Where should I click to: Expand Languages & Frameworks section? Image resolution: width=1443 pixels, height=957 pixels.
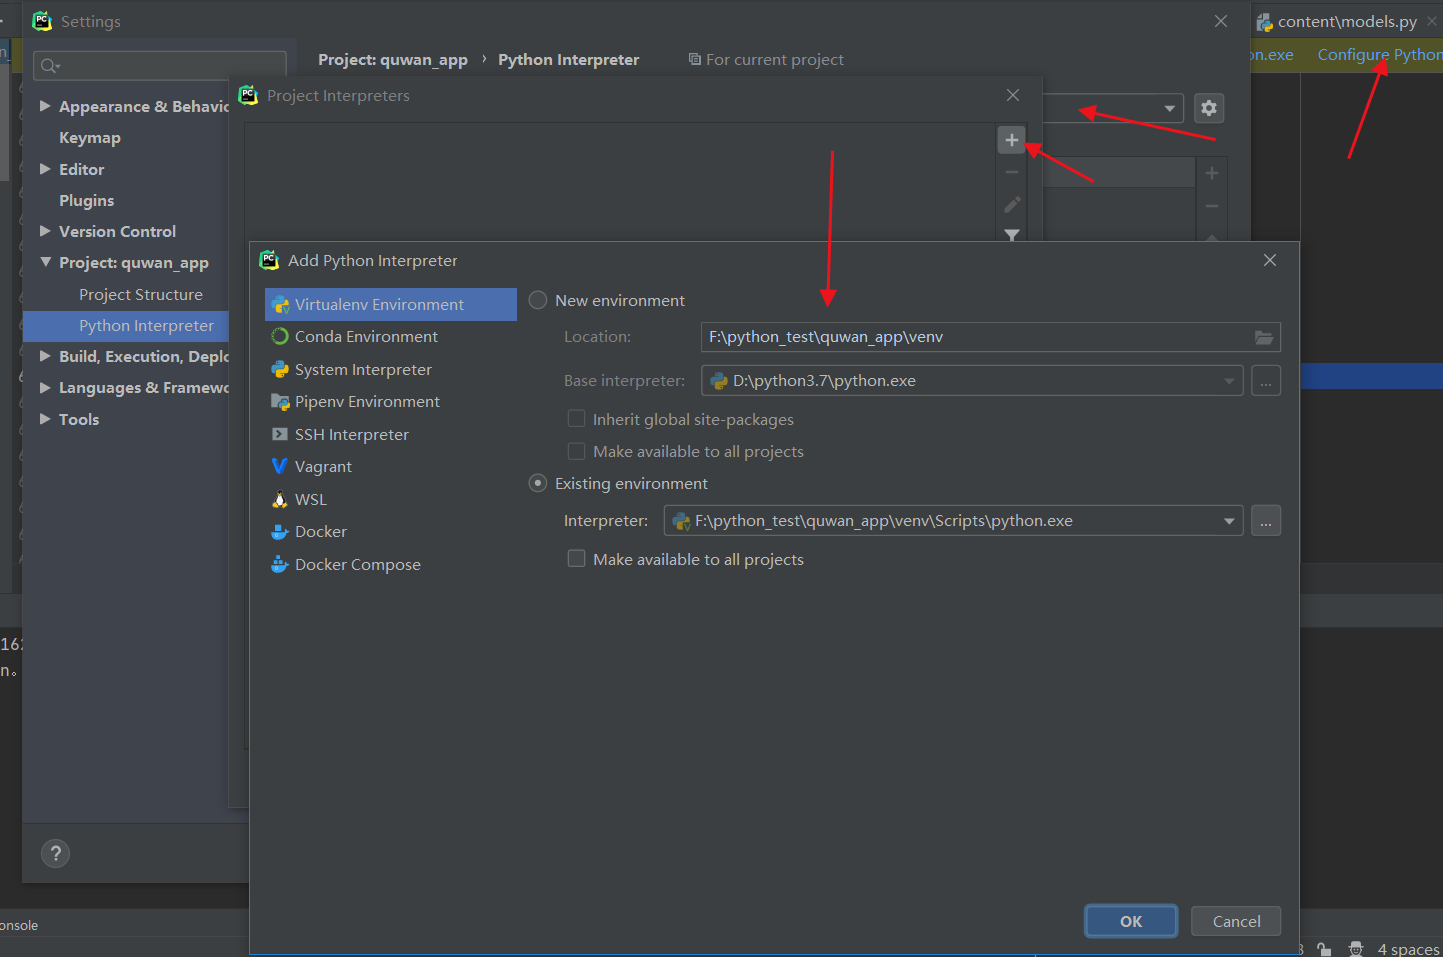45,387
